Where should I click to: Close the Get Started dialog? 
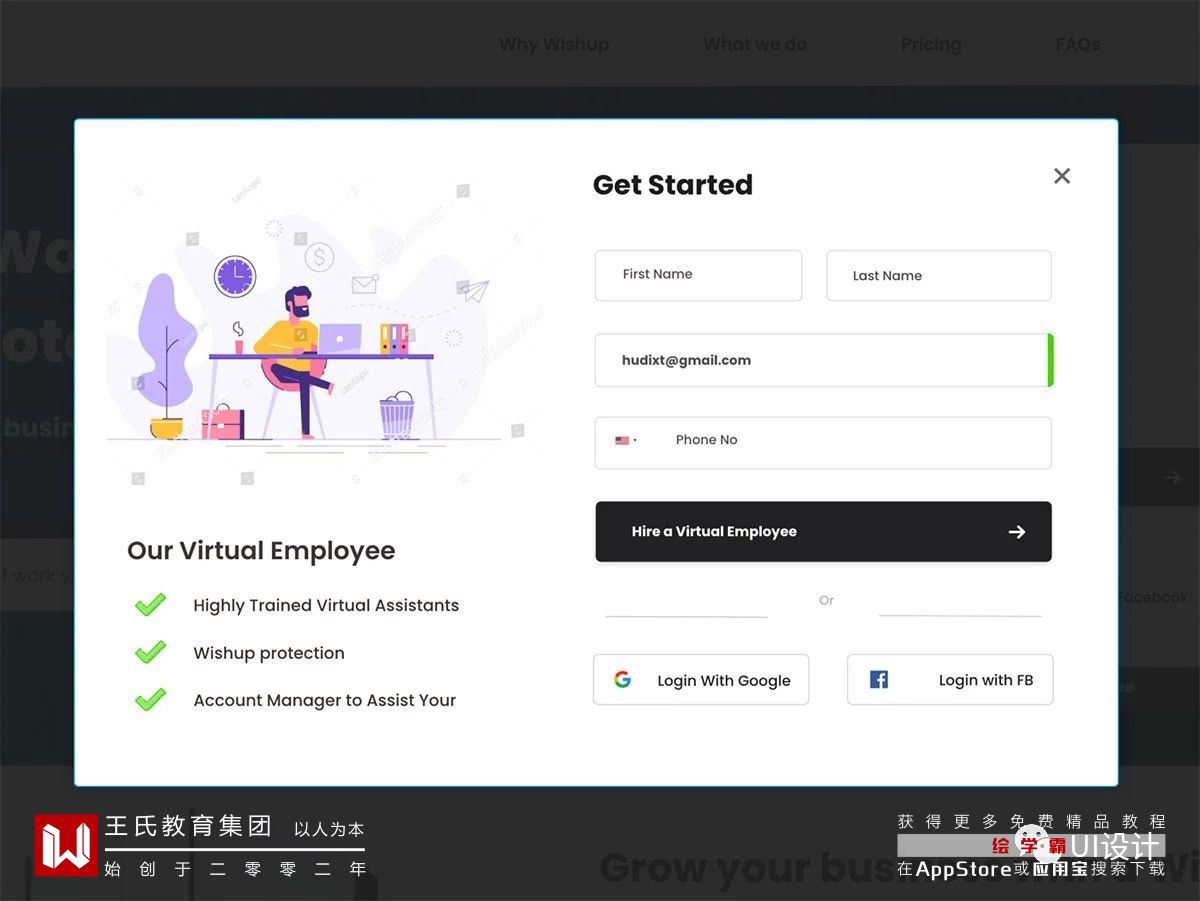pyautogui.click(x=1062, y=176)
